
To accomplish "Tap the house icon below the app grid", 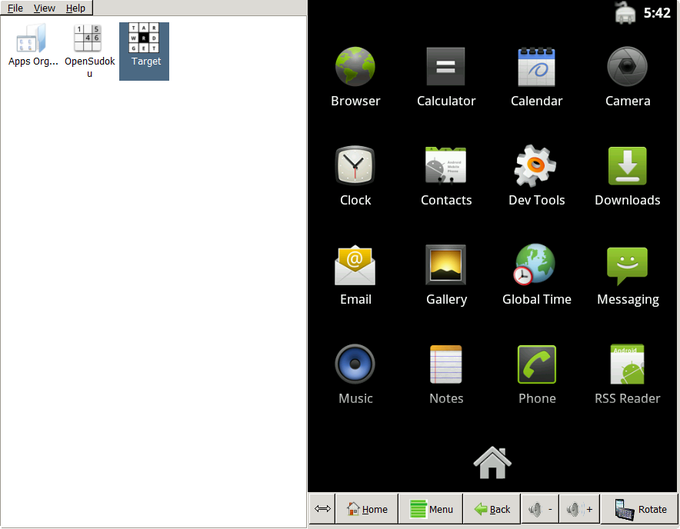I will tap(492, 462).
